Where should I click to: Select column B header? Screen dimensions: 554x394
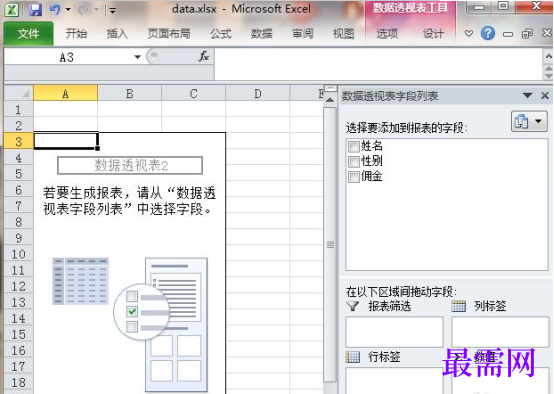(130, 93)
